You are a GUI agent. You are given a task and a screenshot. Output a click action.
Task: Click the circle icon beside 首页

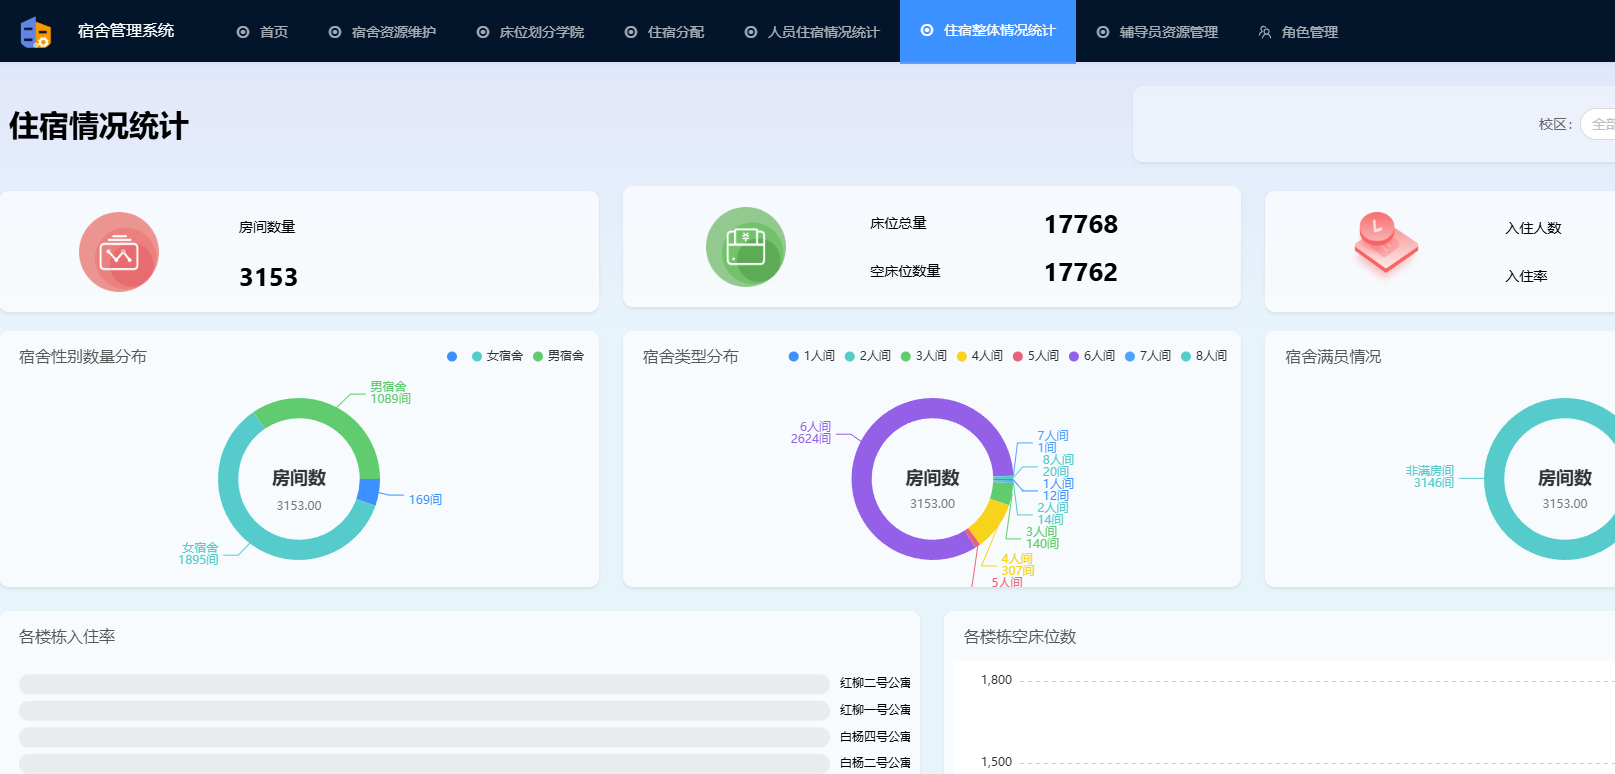coord(243,32)
